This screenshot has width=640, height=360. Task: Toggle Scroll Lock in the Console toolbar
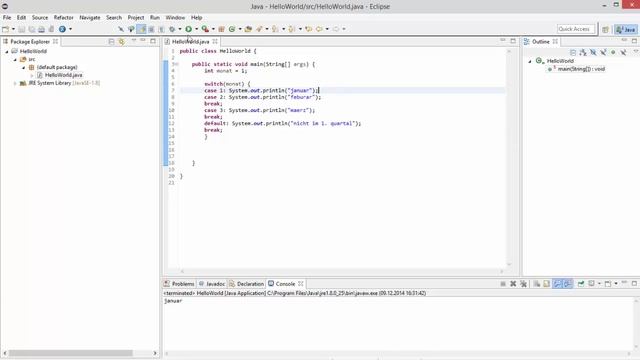pyautogui.click(x=546, y=284)
